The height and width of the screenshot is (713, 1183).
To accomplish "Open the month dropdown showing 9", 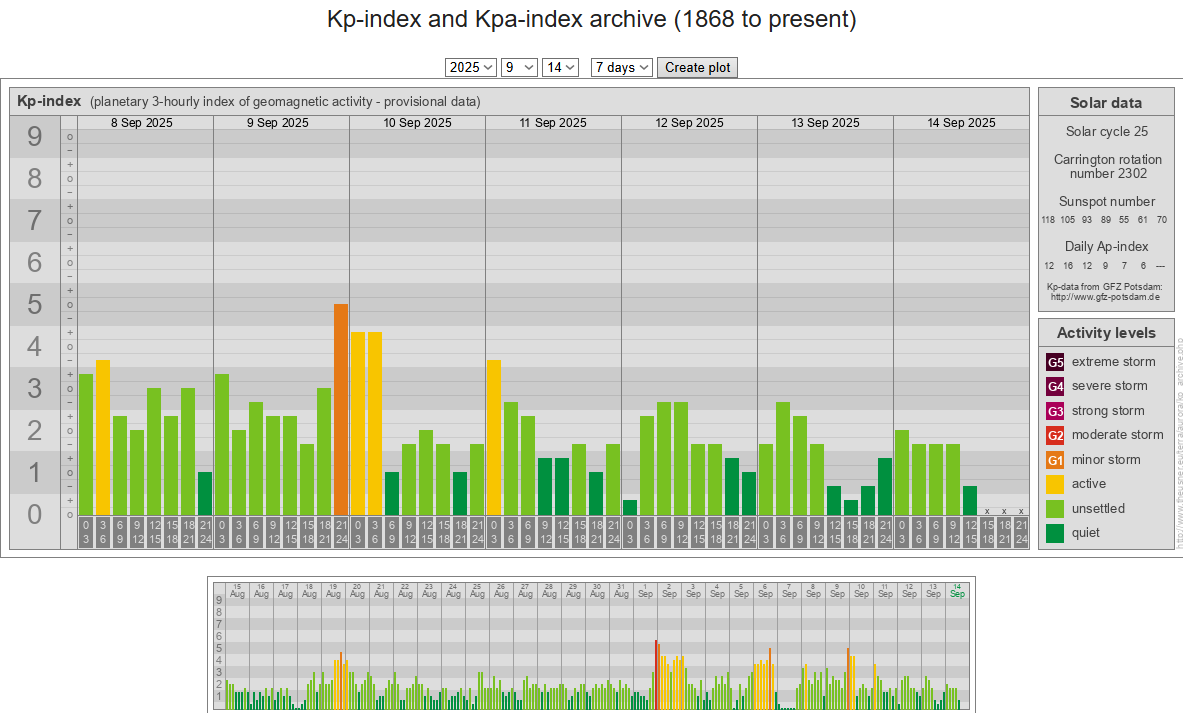I will pyautogui.click(x=519, y=67).
